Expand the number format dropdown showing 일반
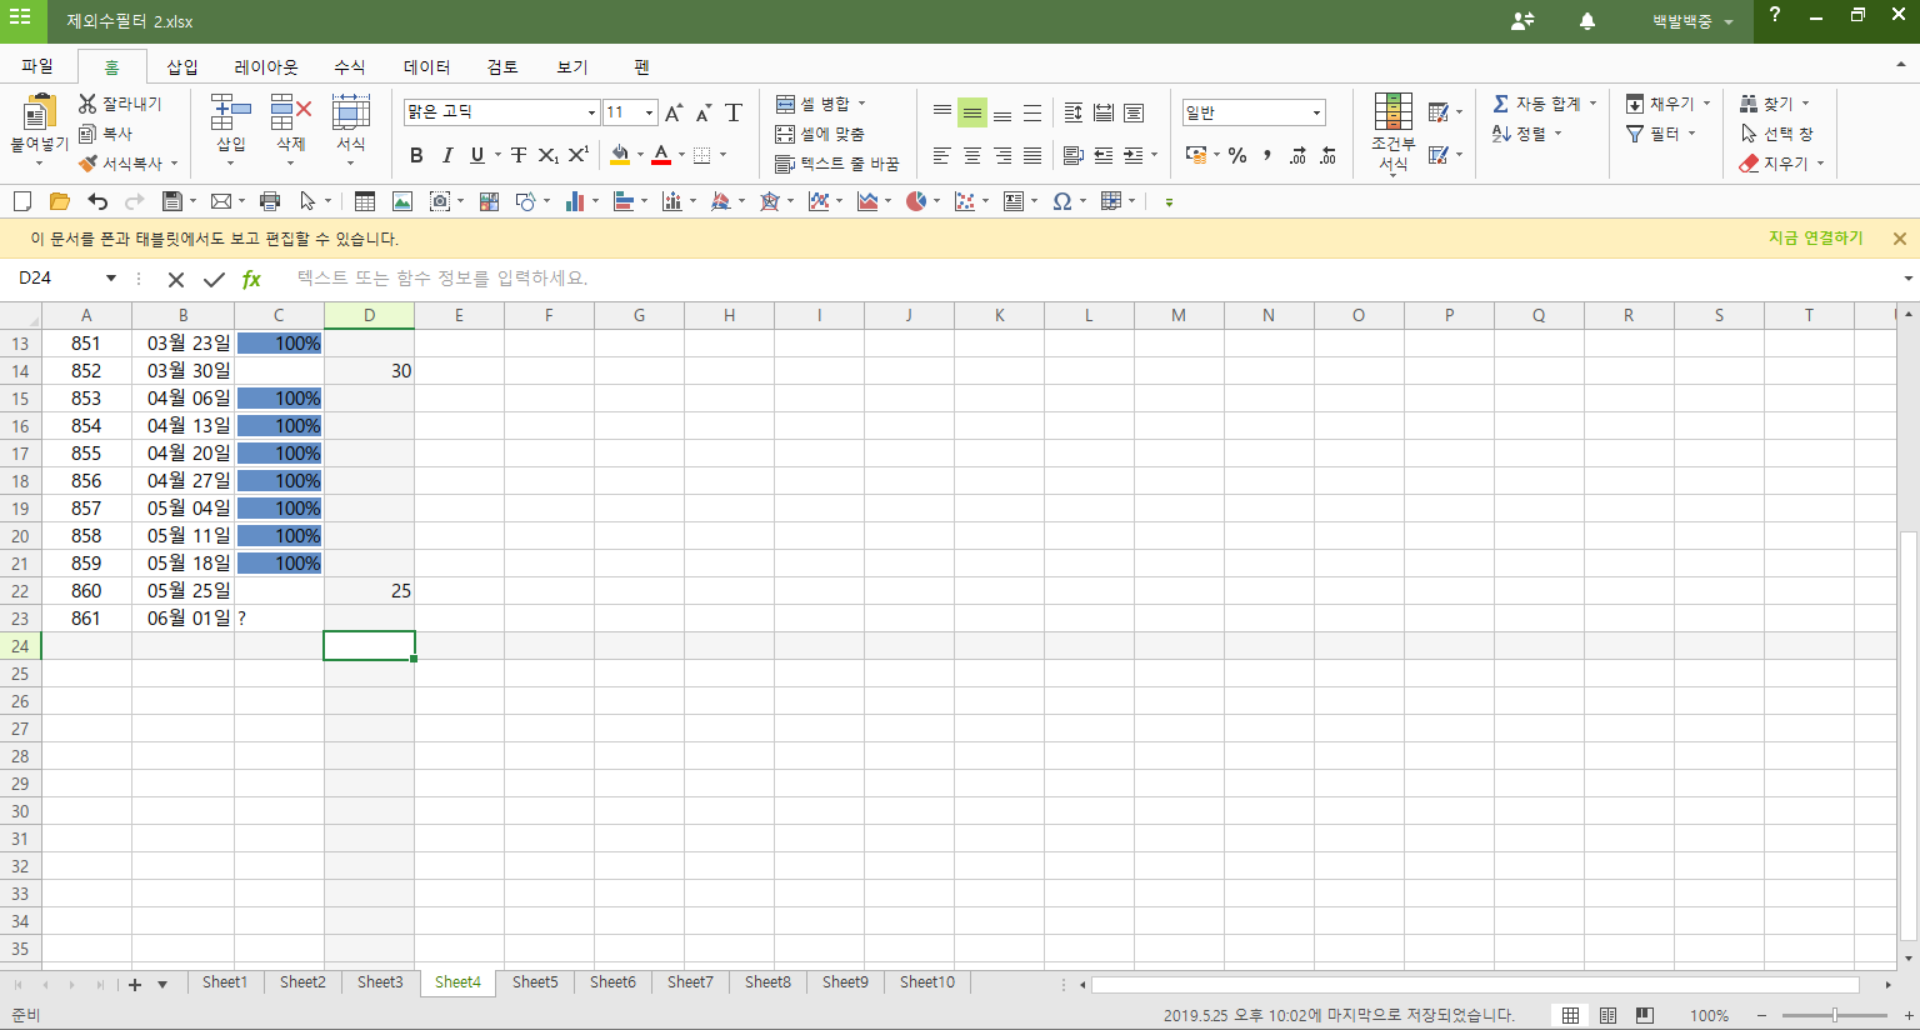Viewport: 1920px width, 1030px height. tap(1316, 113)
